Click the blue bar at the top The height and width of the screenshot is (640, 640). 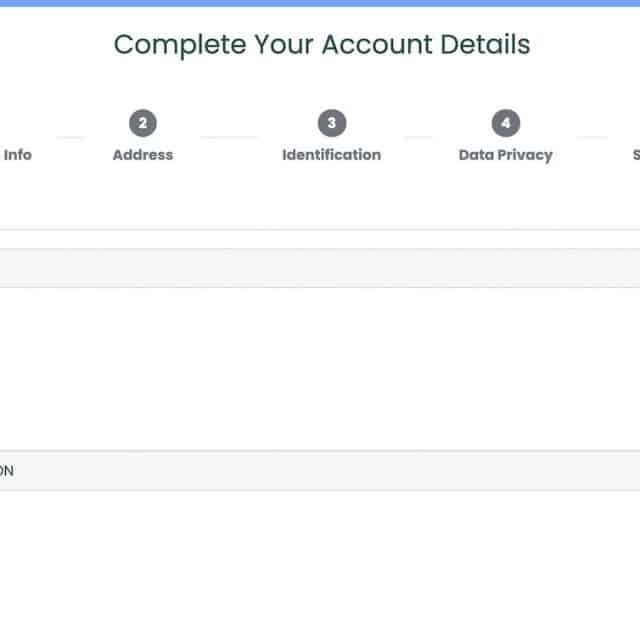(320, 3)
